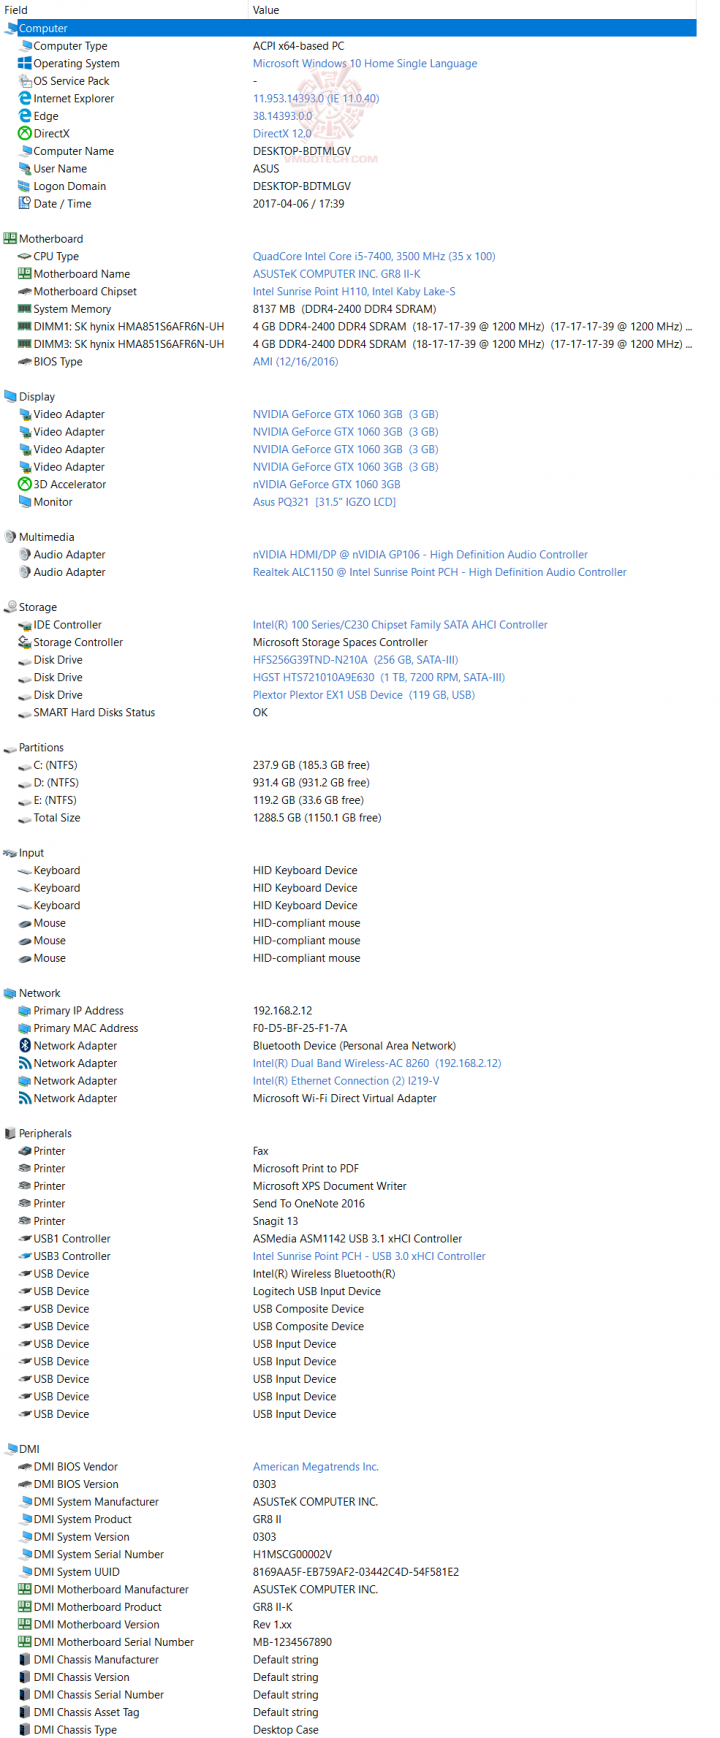The width and height of the screenshot is (720, 1738).
Task: Click the DMI Chassis Type icon
Action: (x=25, y=1729)
